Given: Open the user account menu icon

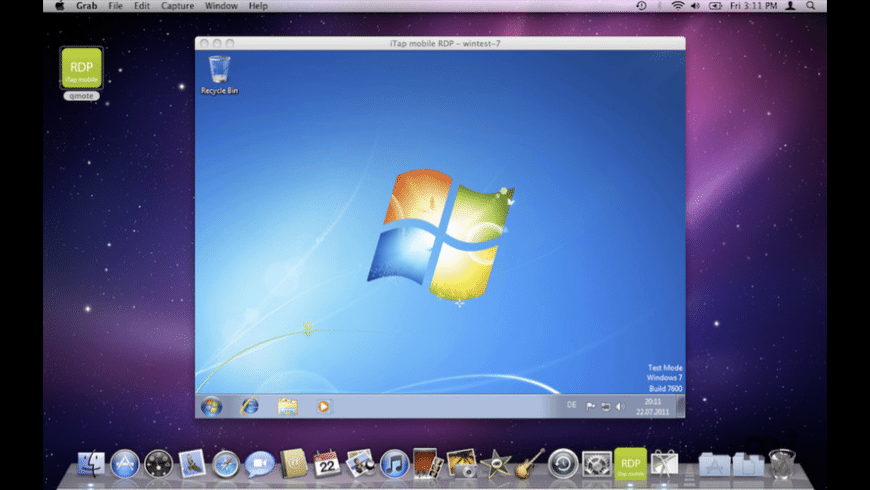Looking at the screenshot, I should pyautogui.click(x=791, y=6).
